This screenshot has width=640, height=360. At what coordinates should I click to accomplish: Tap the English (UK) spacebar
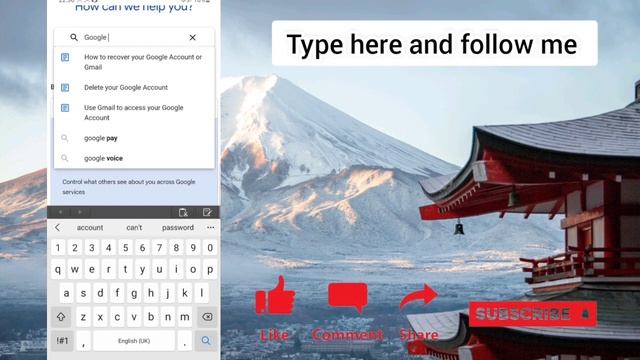[x=134, y=341]
